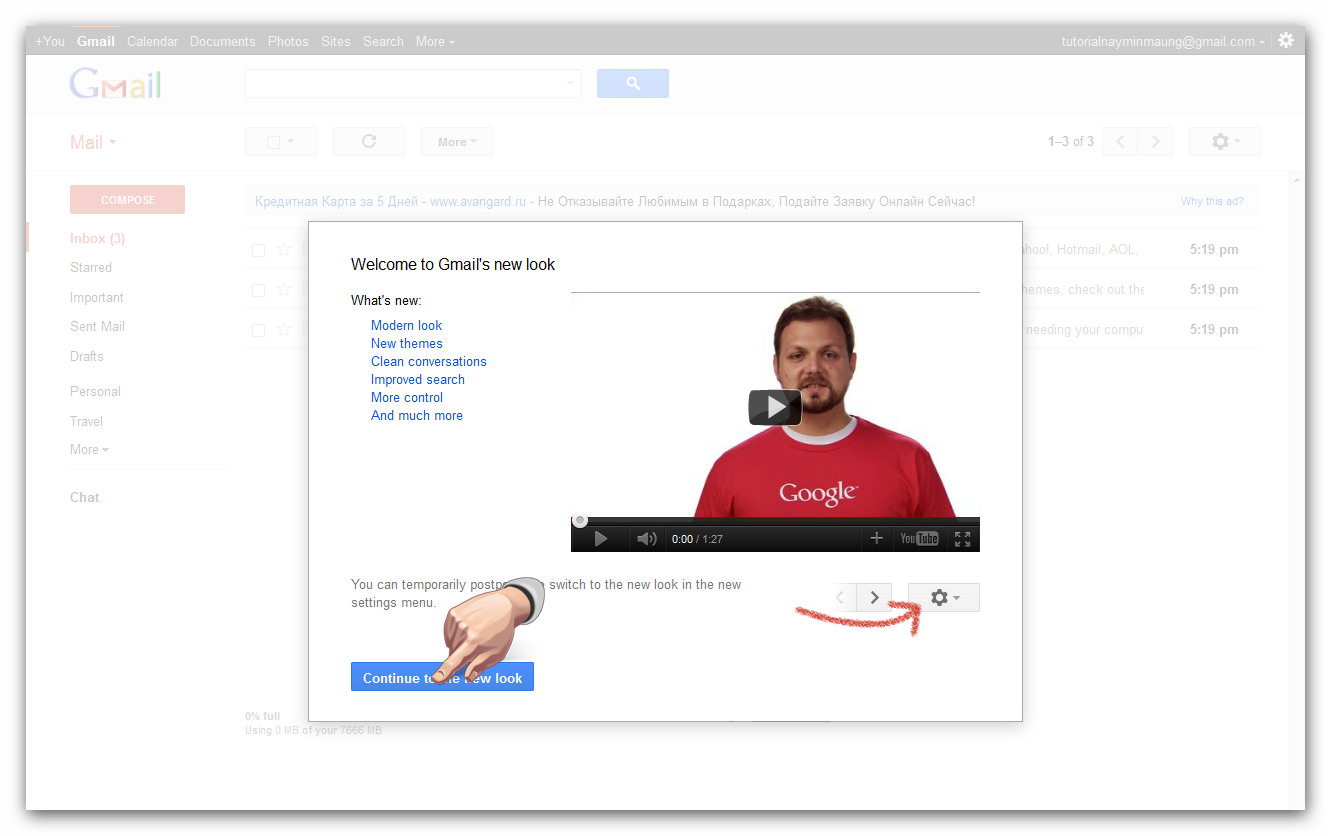Screen dimensions: 1331x836
Task: Open the Travel label
Action: [86, 421]
